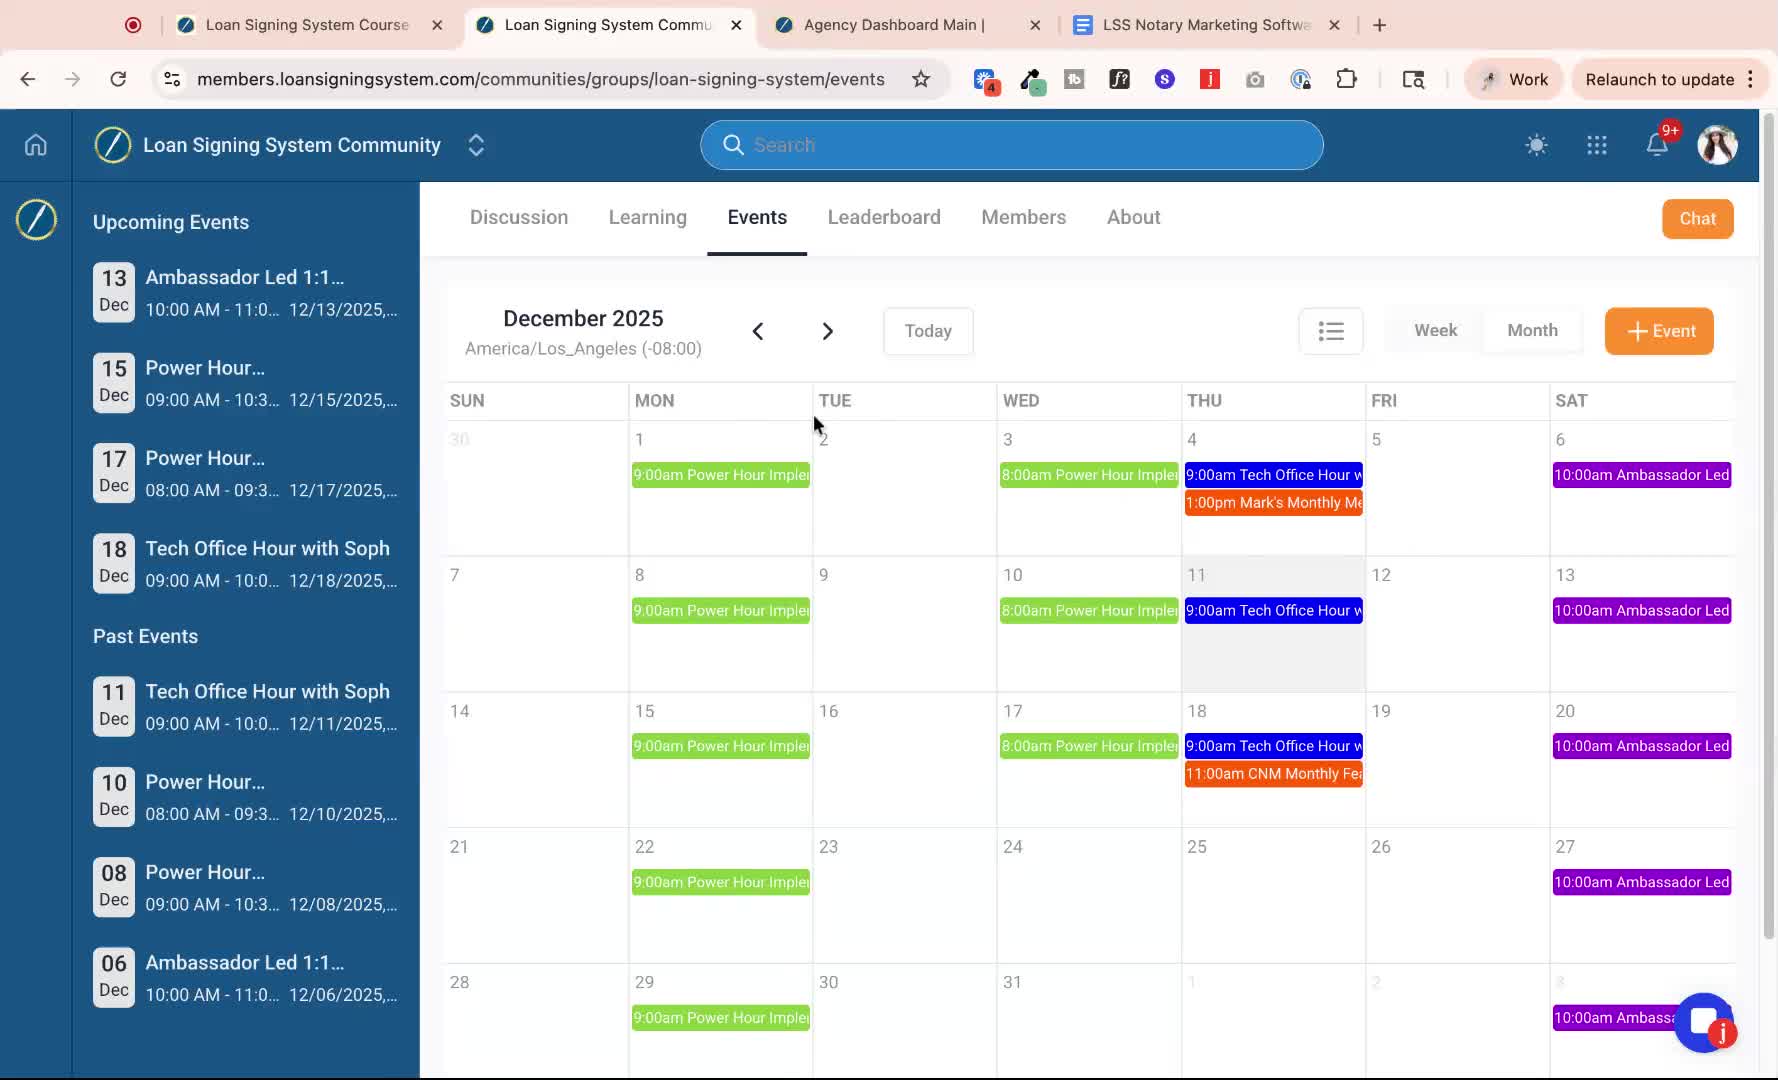Image resolution: width=1778 pixels, height=1080 pixels.
Task: Click the add Event button
Action: pos(1659,331)
